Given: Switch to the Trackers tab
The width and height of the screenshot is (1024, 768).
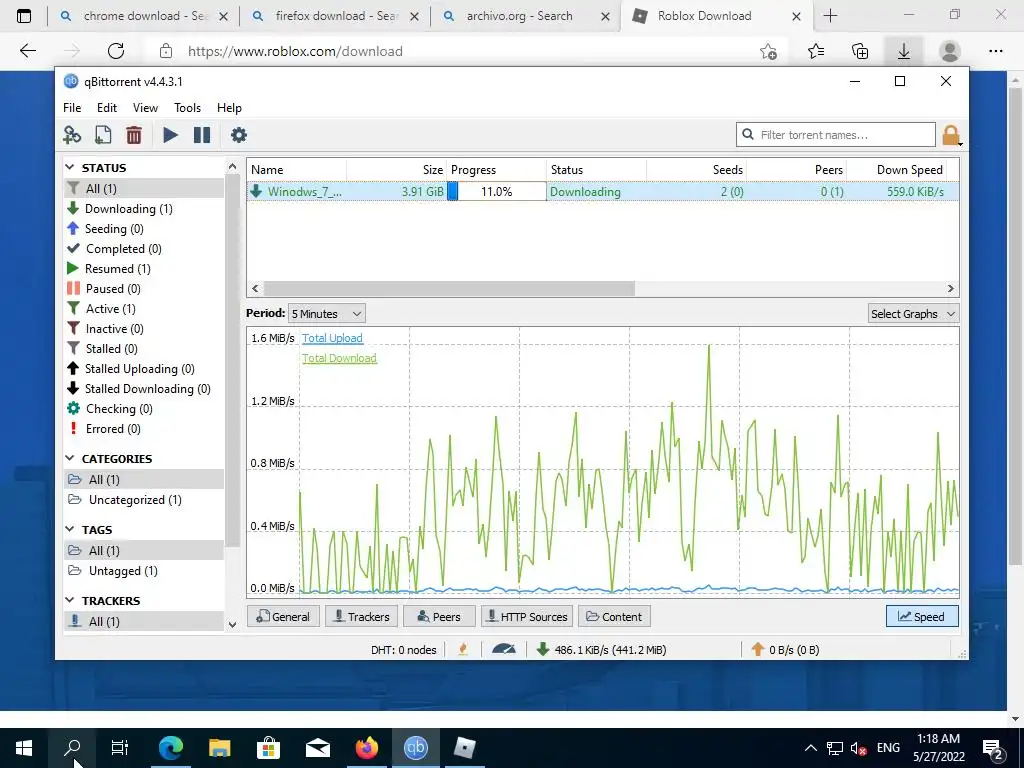Looking at the screenshot, I should (x=361, y=616).
